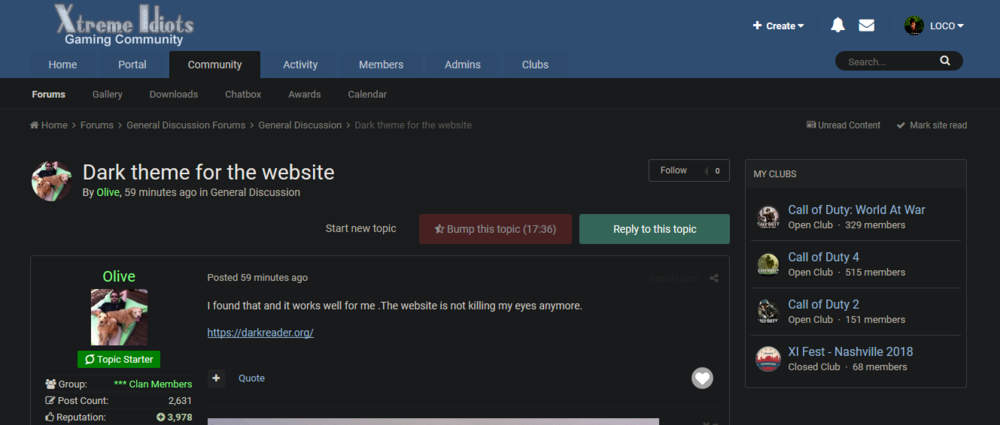The height and width of the screenshot is (425, 1000).
Task: Click Start new topic
Action: click(x=361, y=228)
